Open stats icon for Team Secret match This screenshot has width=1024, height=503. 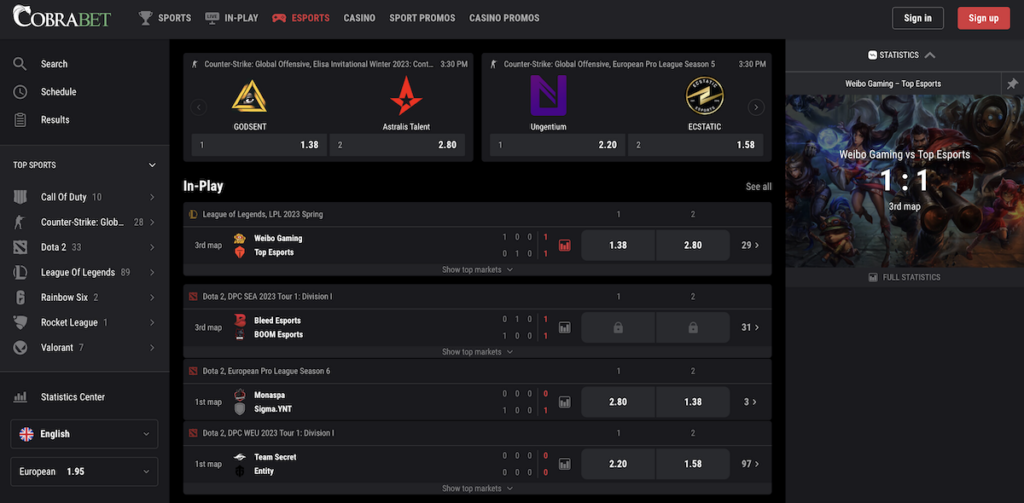565,464
